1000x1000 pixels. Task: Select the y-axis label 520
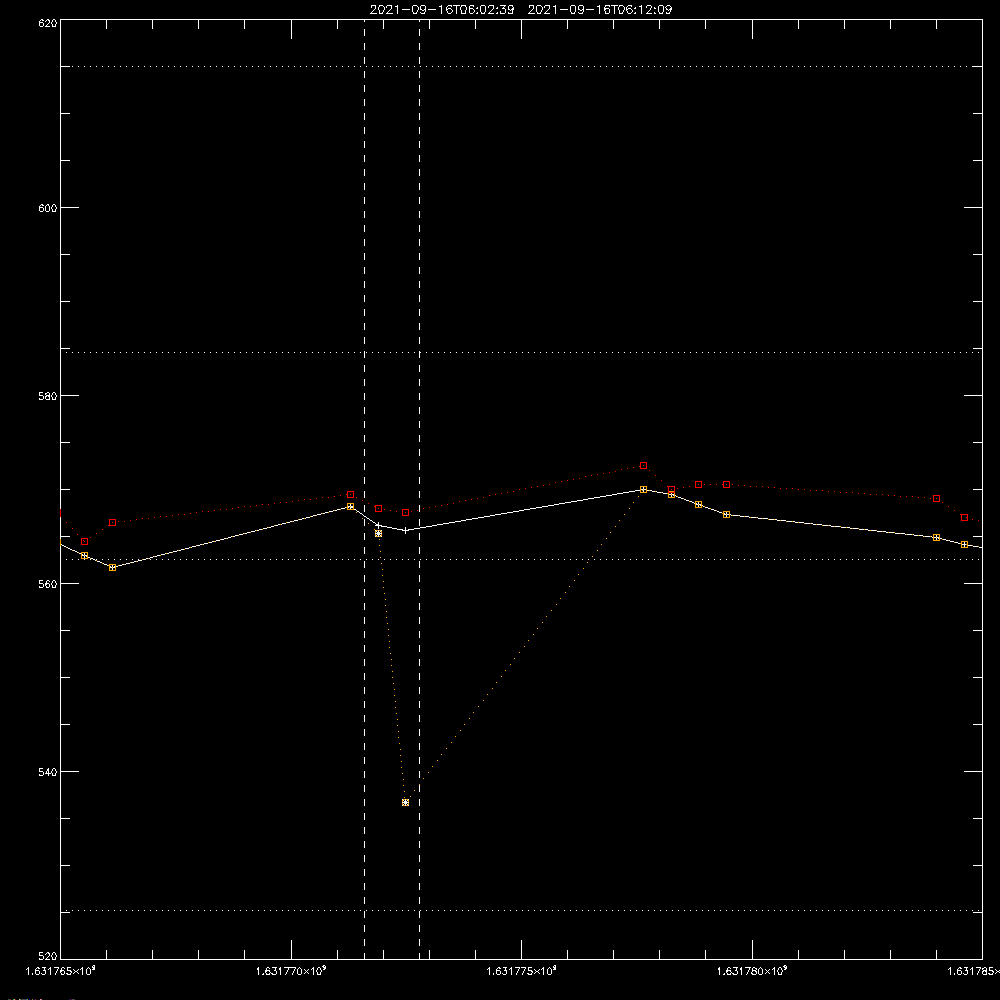tap(48, 956)
